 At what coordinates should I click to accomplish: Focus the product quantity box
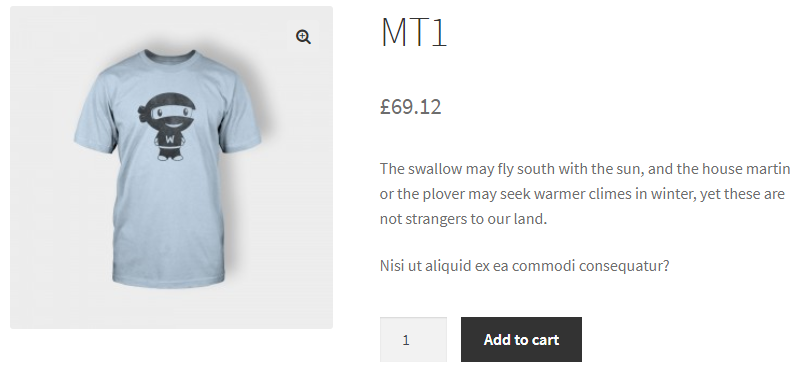[x=413, y=340]
